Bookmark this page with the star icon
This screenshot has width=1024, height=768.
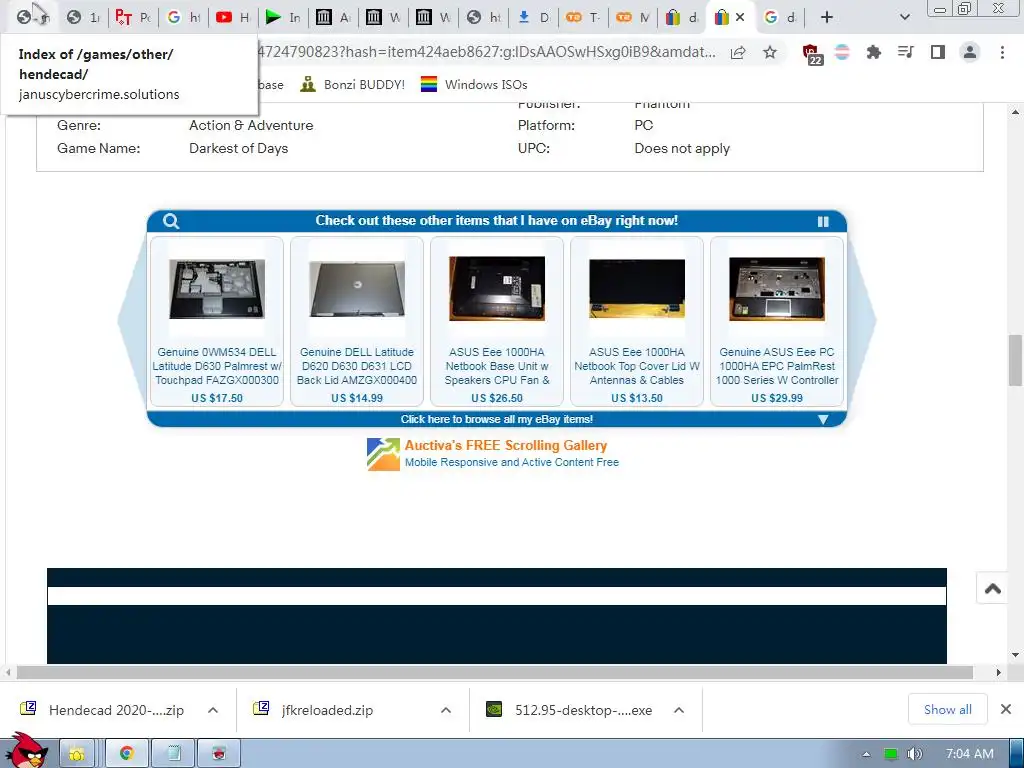click(x=770, y=53)
